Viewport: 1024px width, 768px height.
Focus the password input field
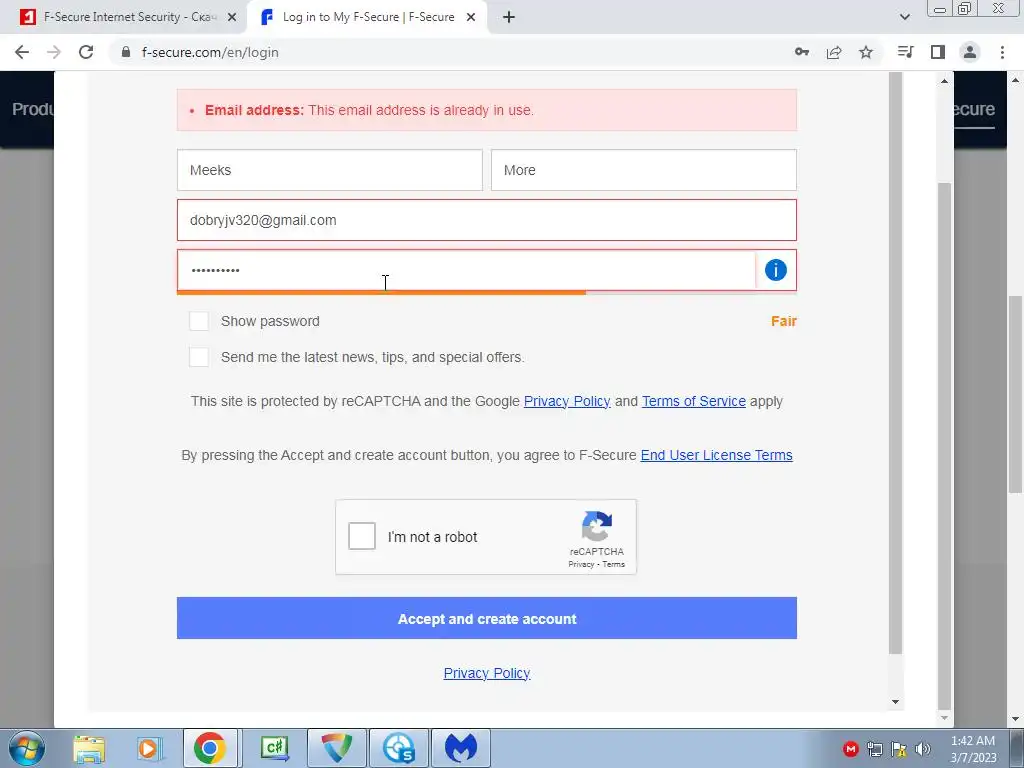tap(466, 270)
